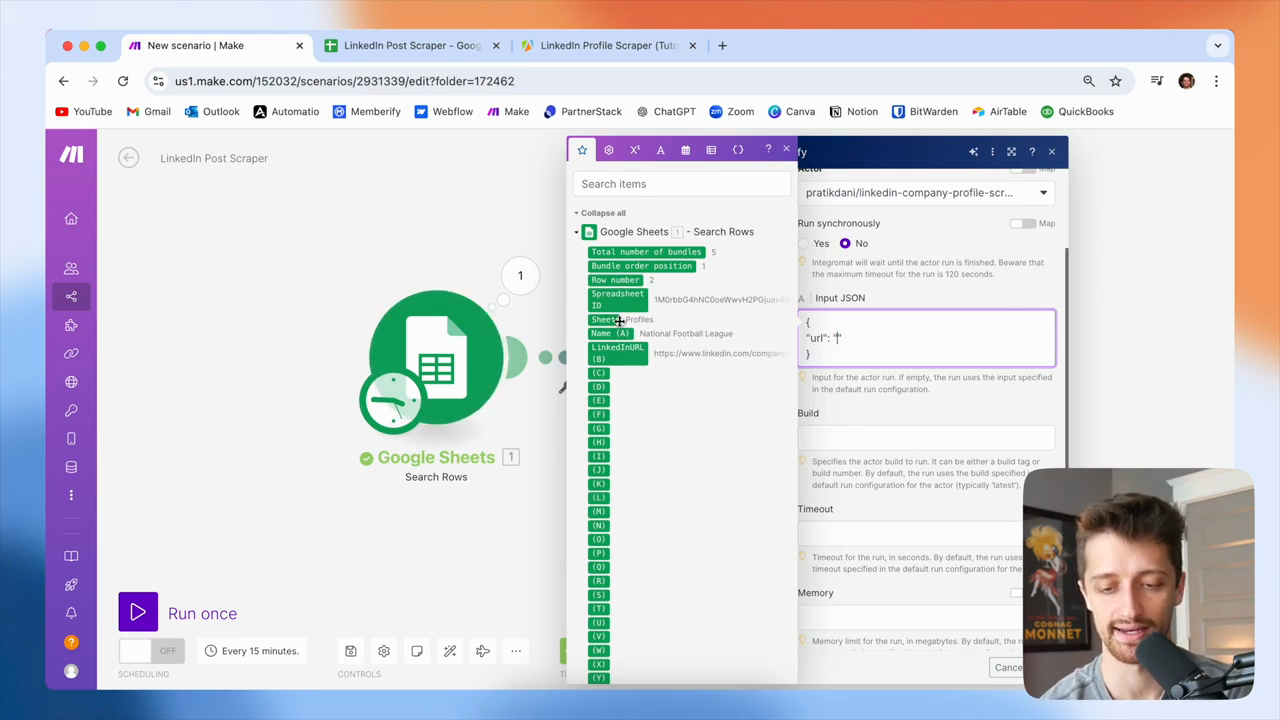This screenshot has width=1280, height=720.
Task: Go back using scenario back arrow
Action: coord(128,158)
